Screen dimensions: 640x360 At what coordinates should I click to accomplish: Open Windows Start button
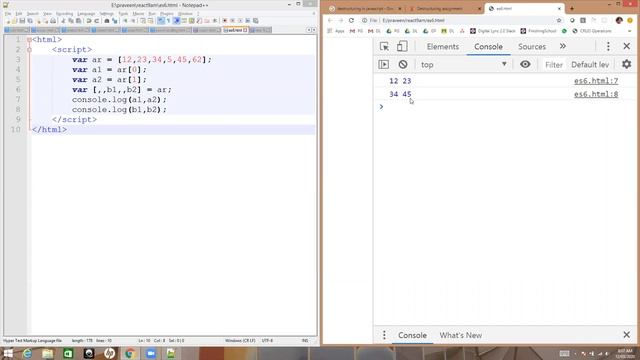point(8,353)
